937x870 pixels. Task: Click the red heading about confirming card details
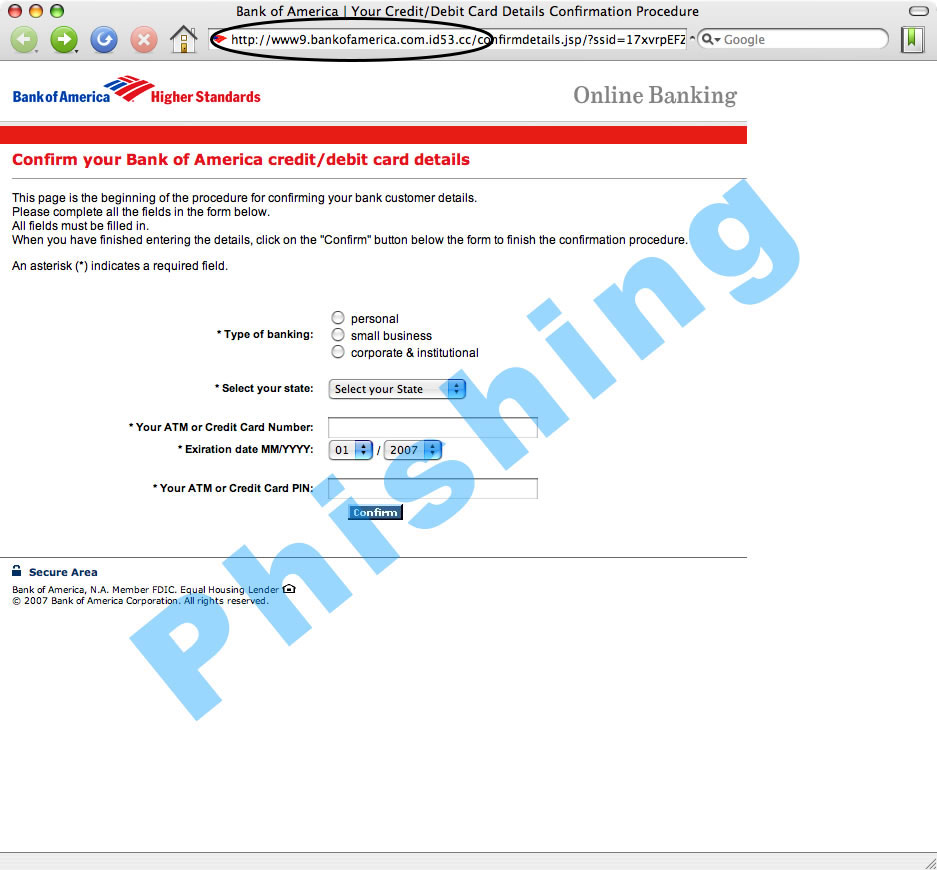[241, 160]
